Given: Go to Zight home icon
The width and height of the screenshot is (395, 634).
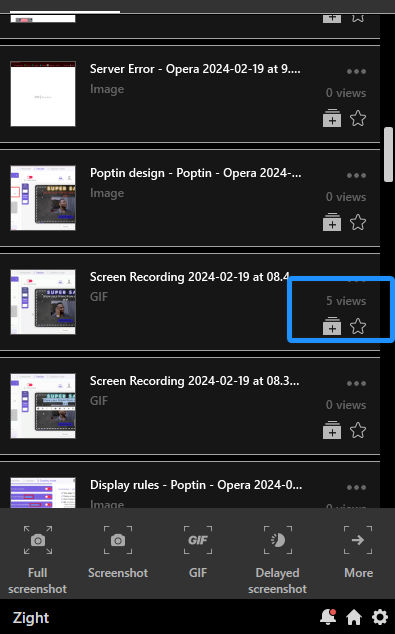Looking at the screenshot, I should 354,617.
